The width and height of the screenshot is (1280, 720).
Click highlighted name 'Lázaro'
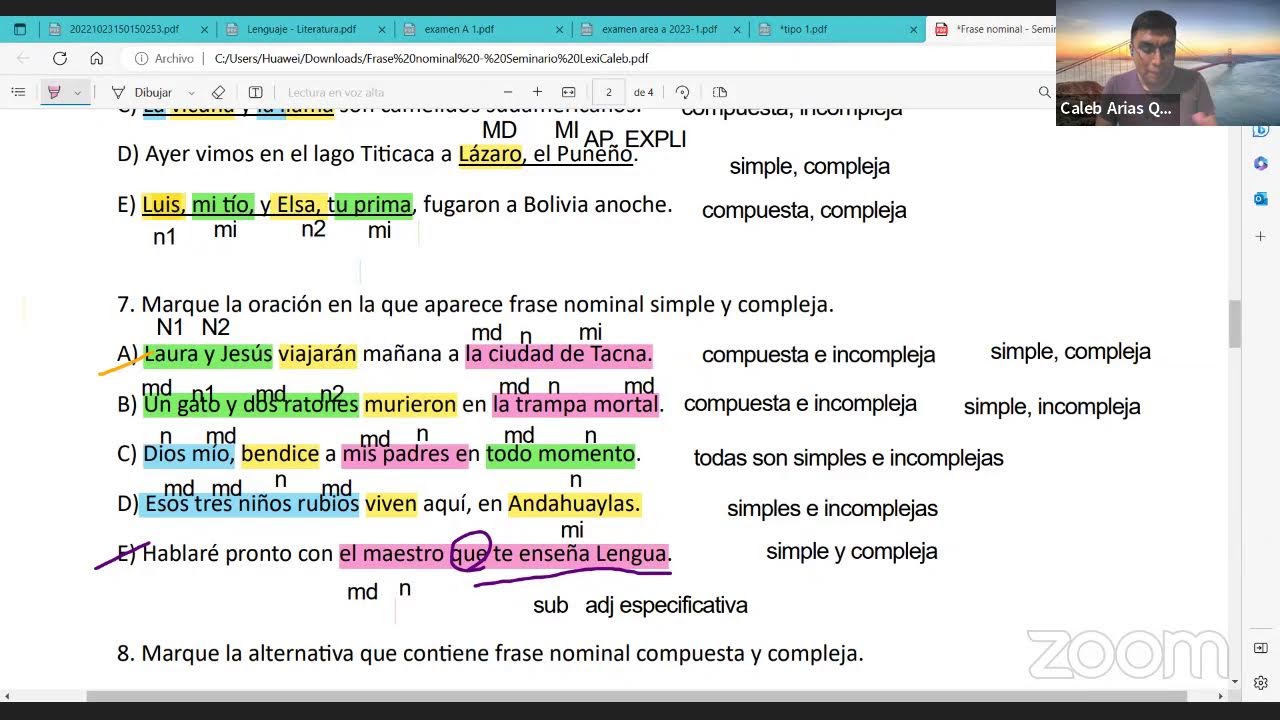490,154
